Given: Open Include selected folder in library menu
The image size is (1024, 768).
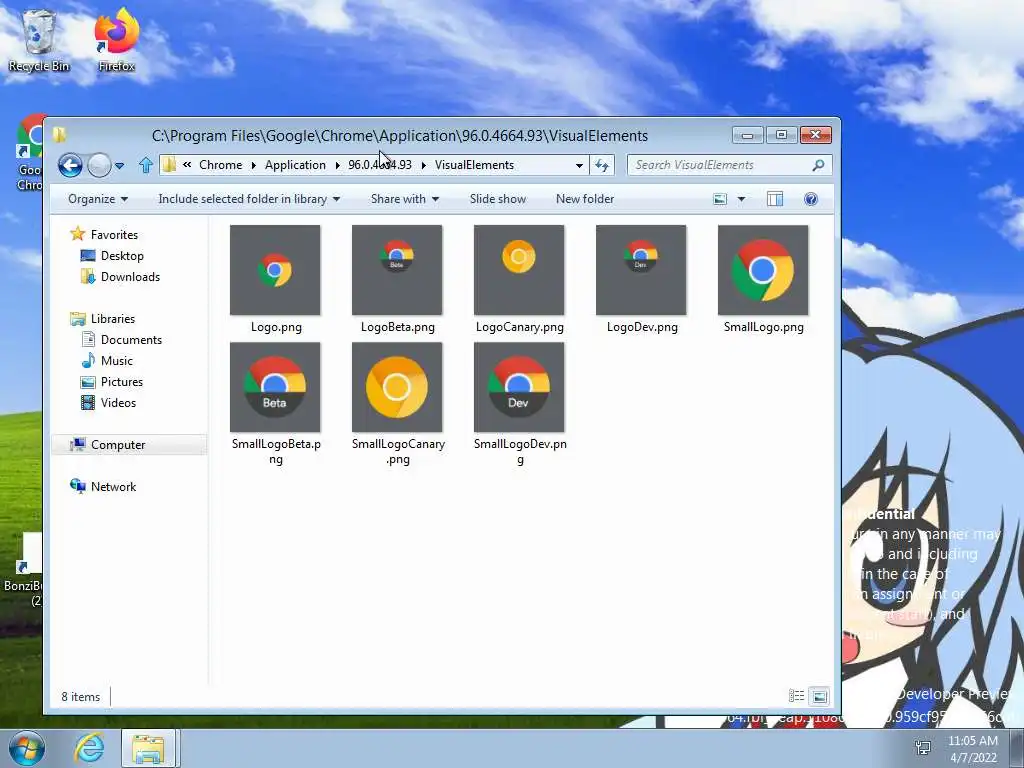Looking at the screenshot, I should point(249,199).
